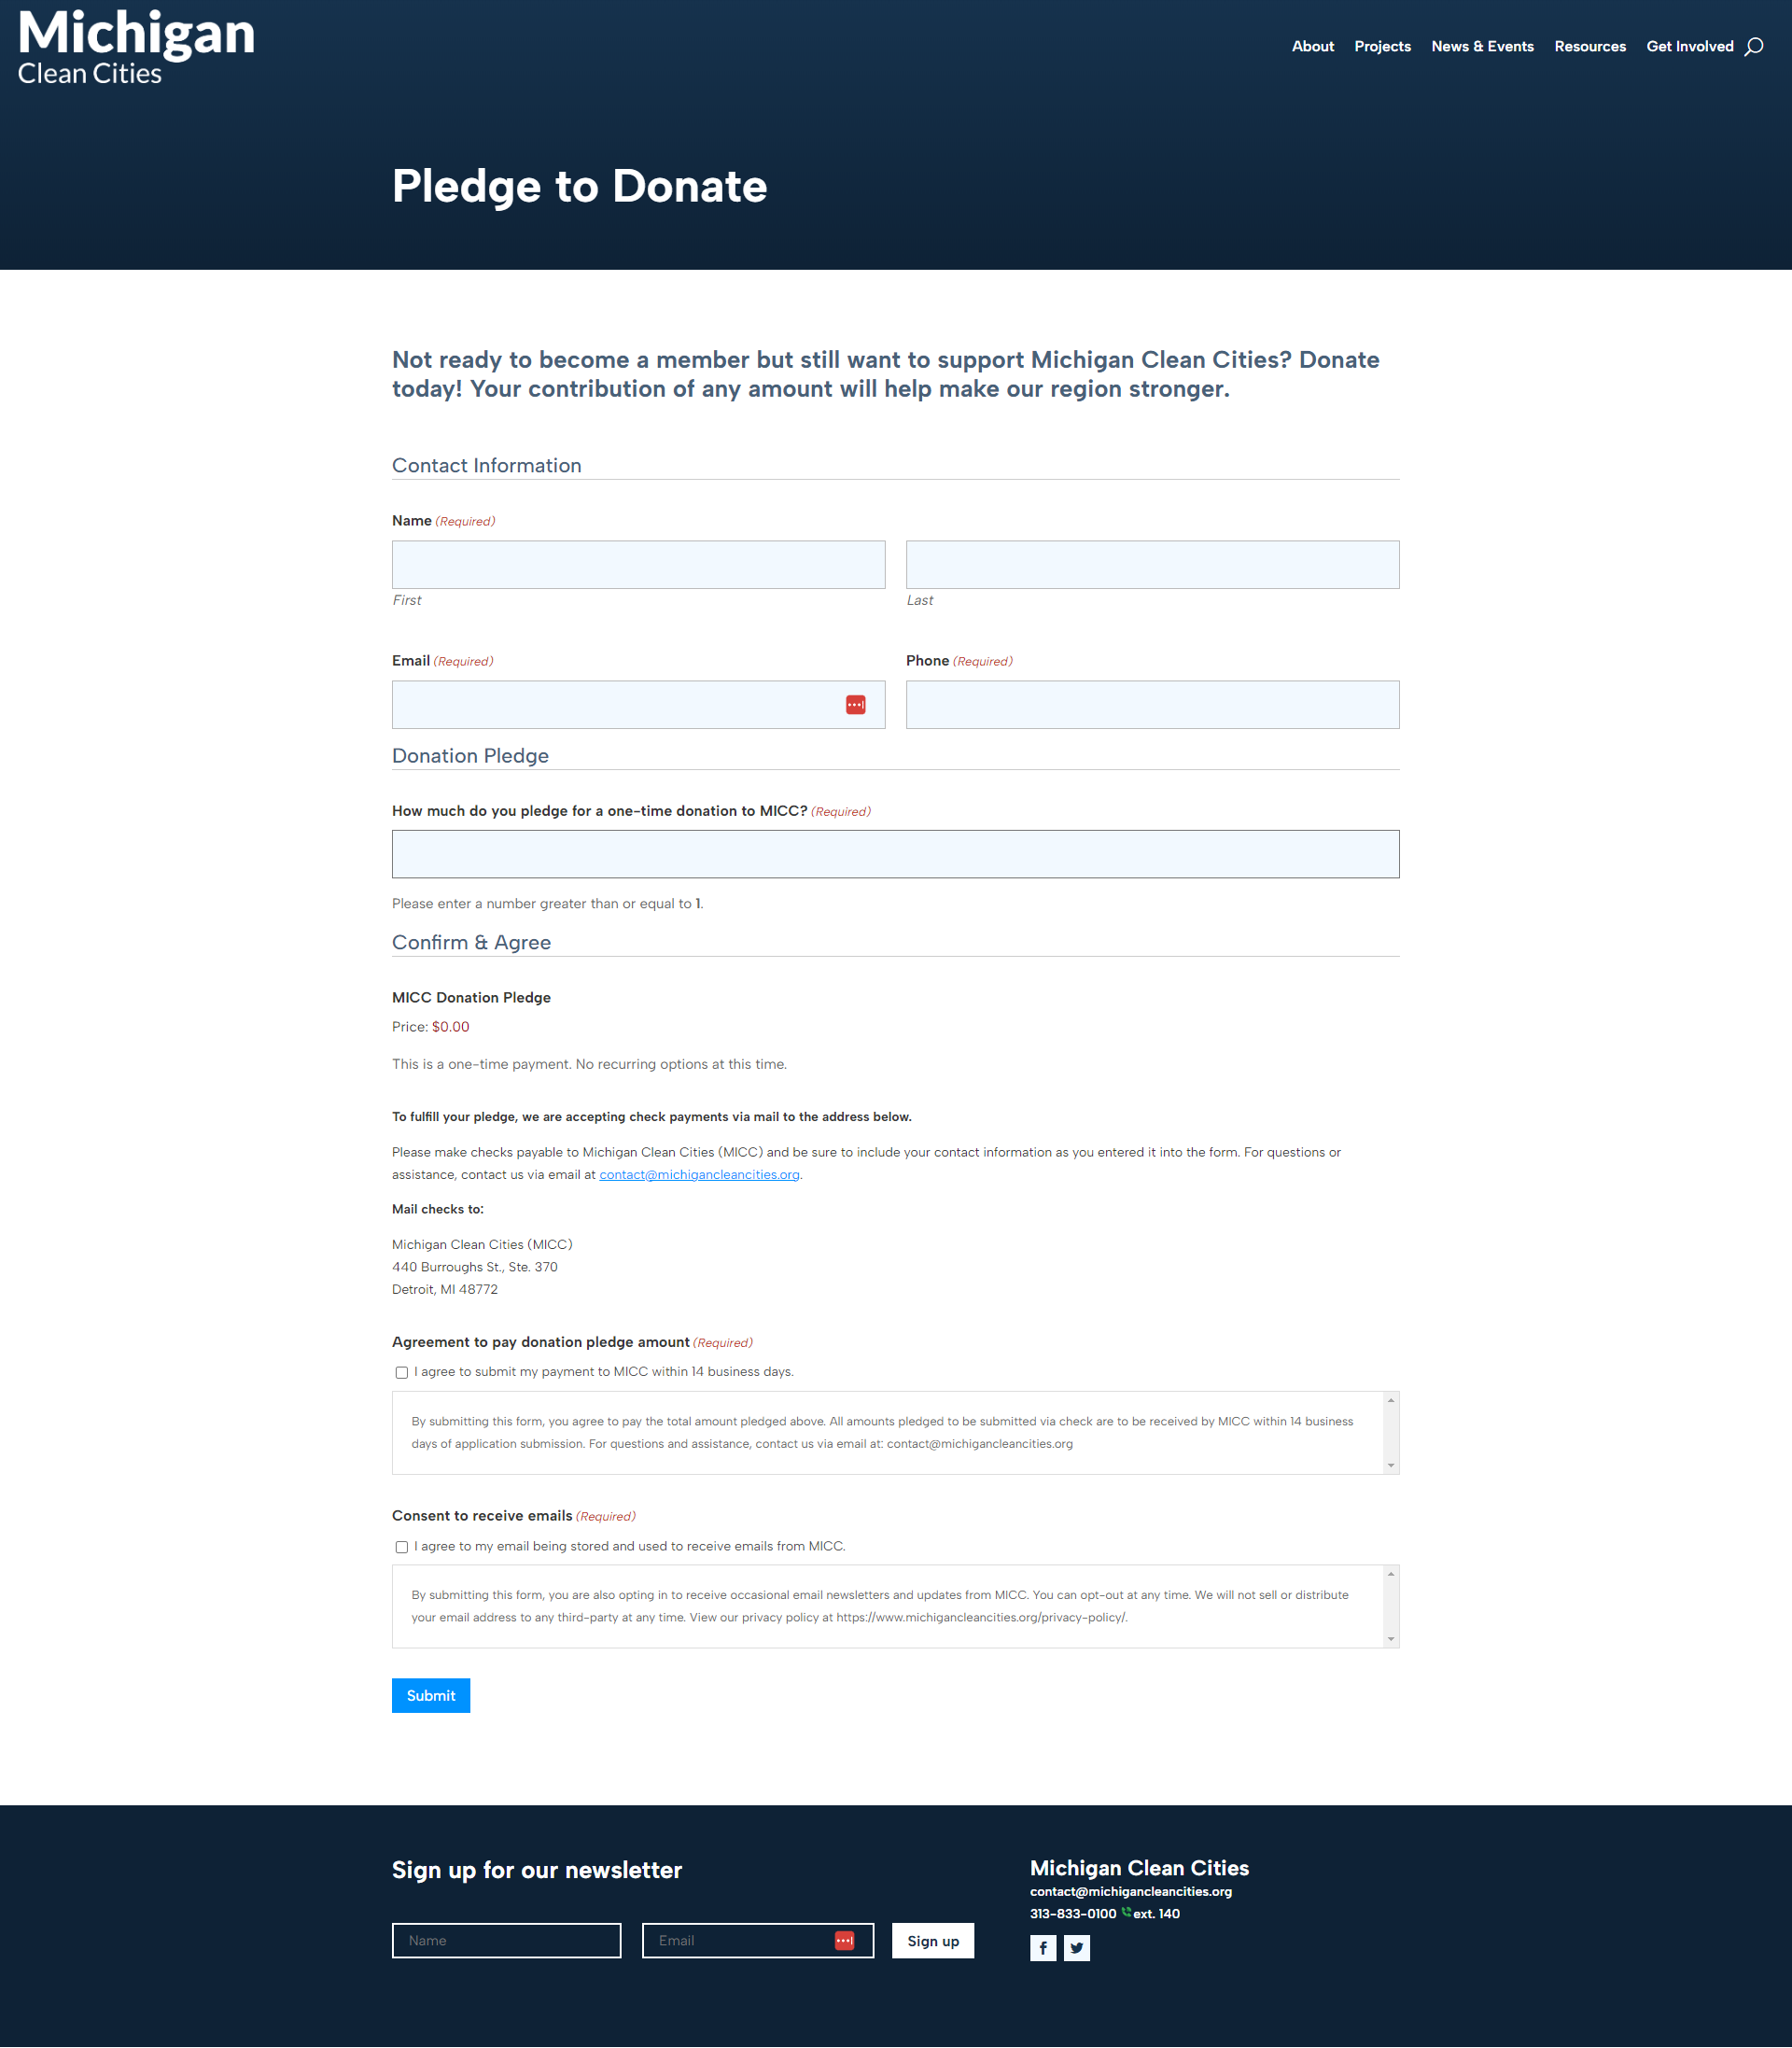Click the newsletter Sign up button

932,1940
